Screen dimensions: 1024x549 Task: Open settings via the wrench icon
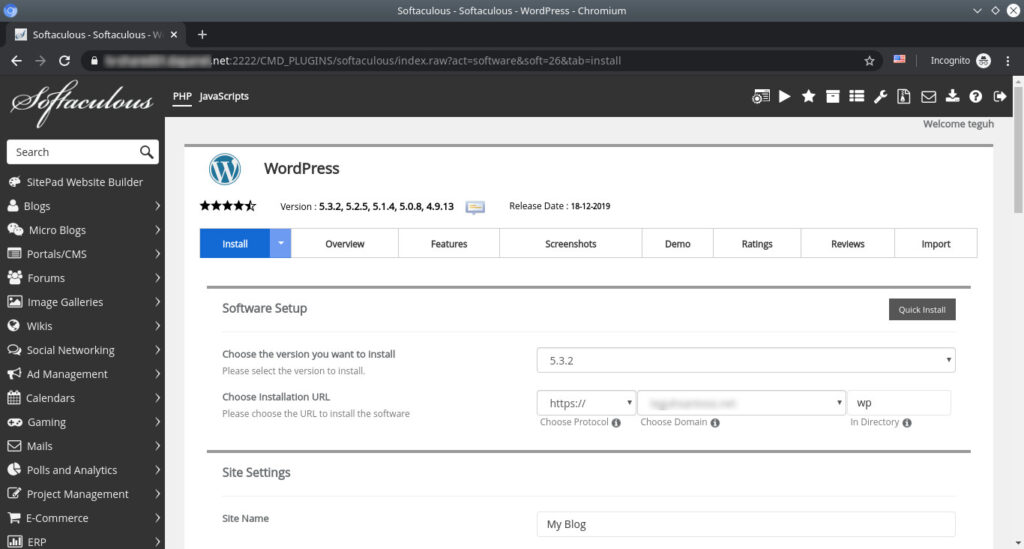pyautogui.click(x=880, y=97)
